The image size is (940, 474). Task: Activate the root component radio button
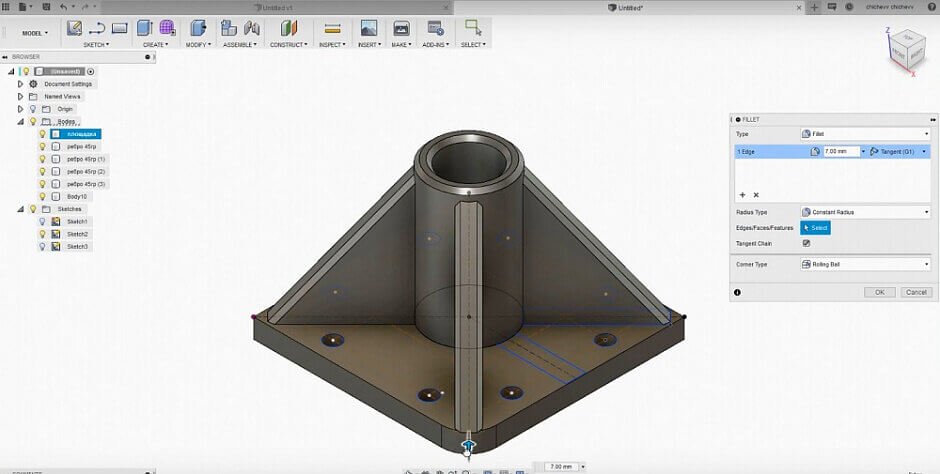pyautogui.click(x=91, y=71)
